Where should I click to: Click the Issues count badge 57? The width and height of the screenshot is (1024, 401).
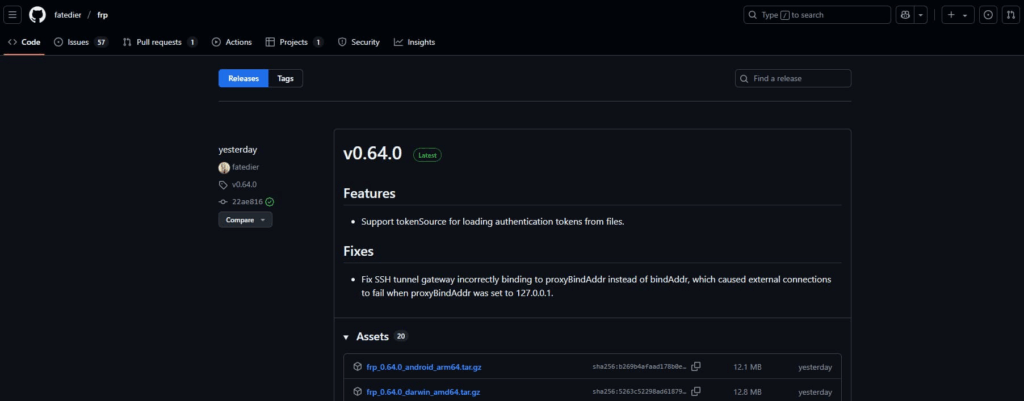[x=101, y=42]
